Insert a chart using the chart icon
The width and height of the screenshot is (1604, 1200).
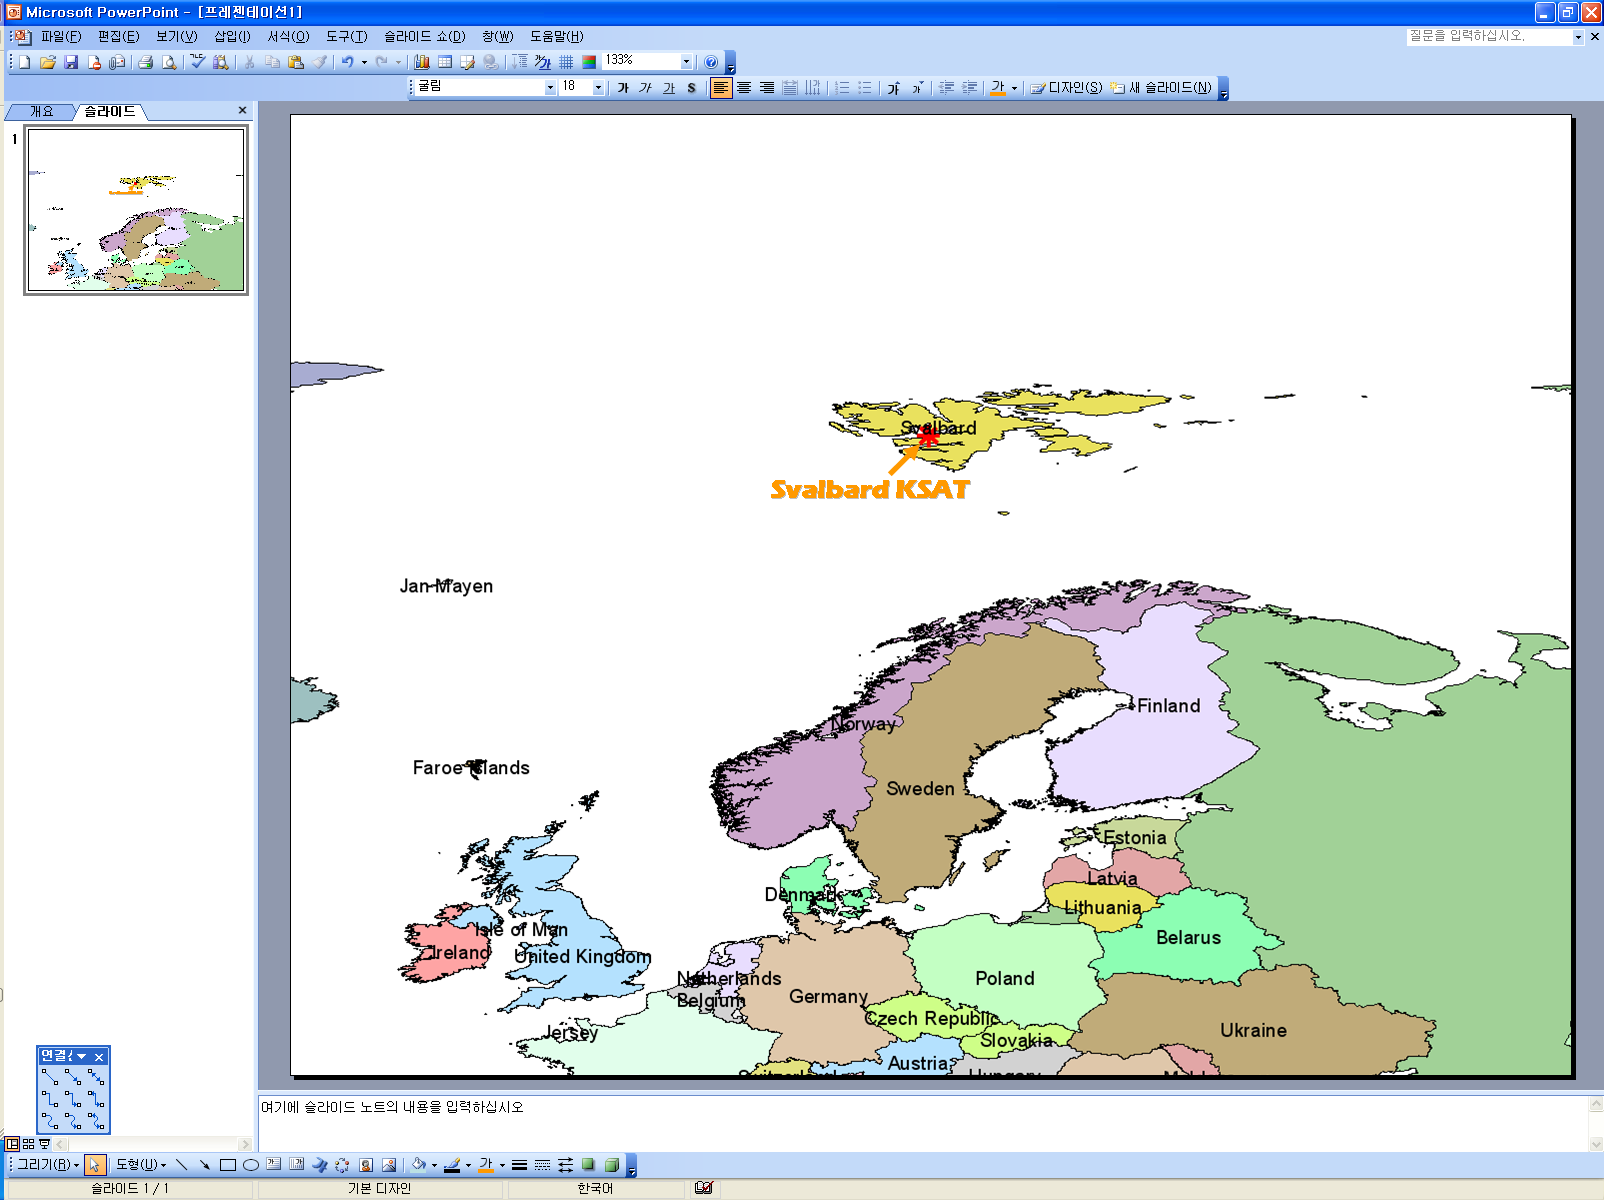pyautogui.click(x=422, y=62)
